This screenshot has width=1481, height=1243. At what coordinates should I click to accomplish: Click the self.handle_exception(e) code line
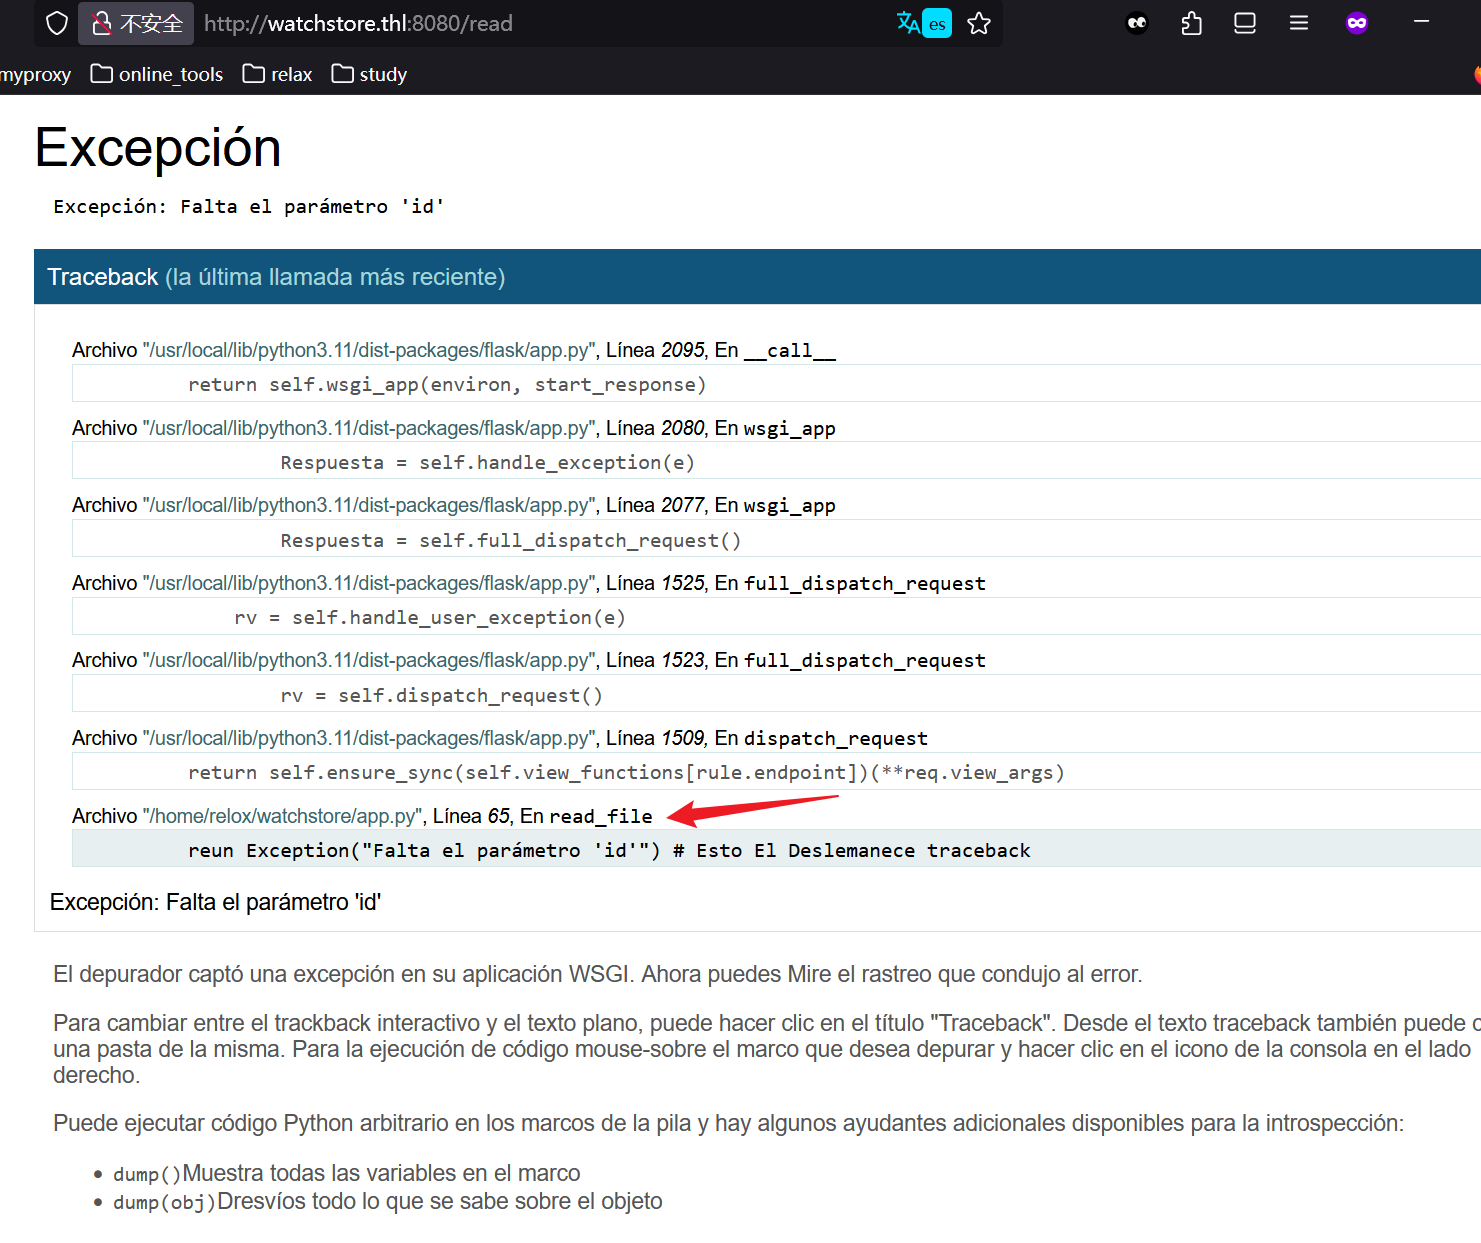[x=487, y=462]
